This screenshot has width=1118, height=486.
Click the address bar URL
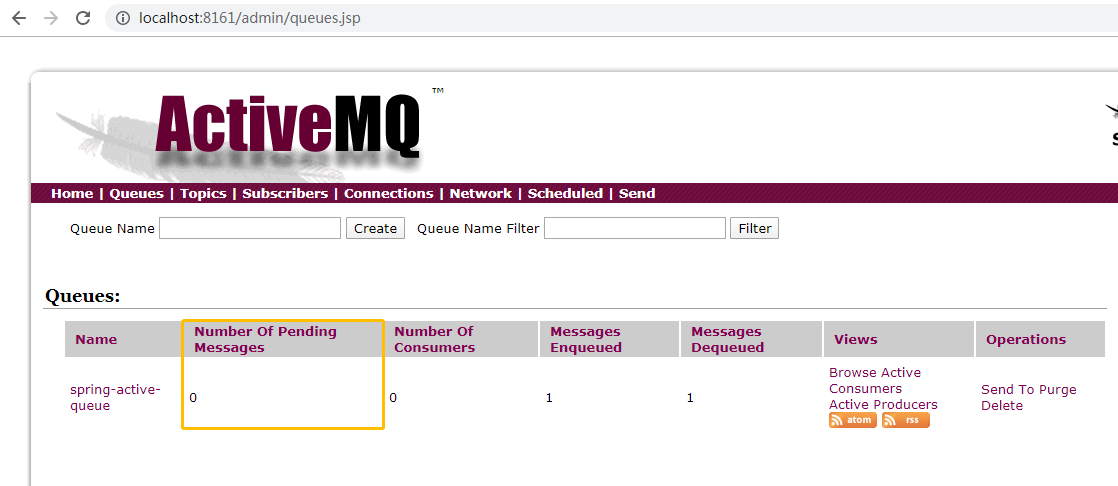pos(250,18)
